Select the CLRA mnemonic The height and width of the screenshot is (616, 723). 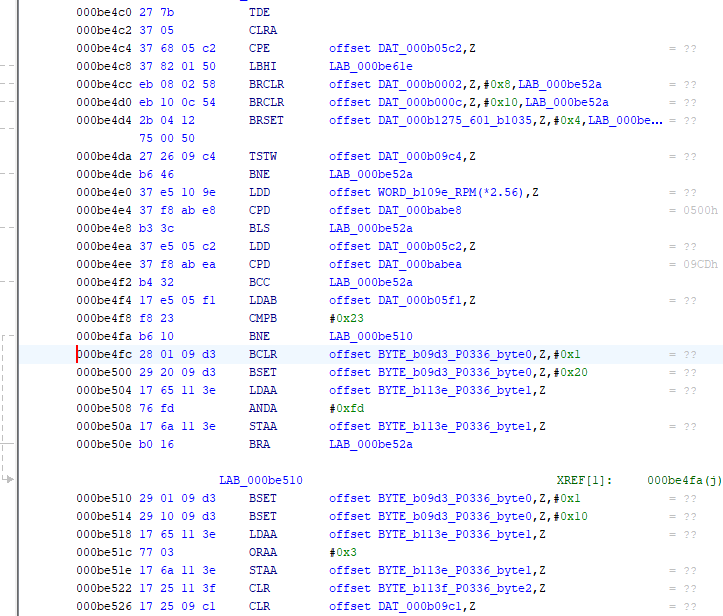262,30
